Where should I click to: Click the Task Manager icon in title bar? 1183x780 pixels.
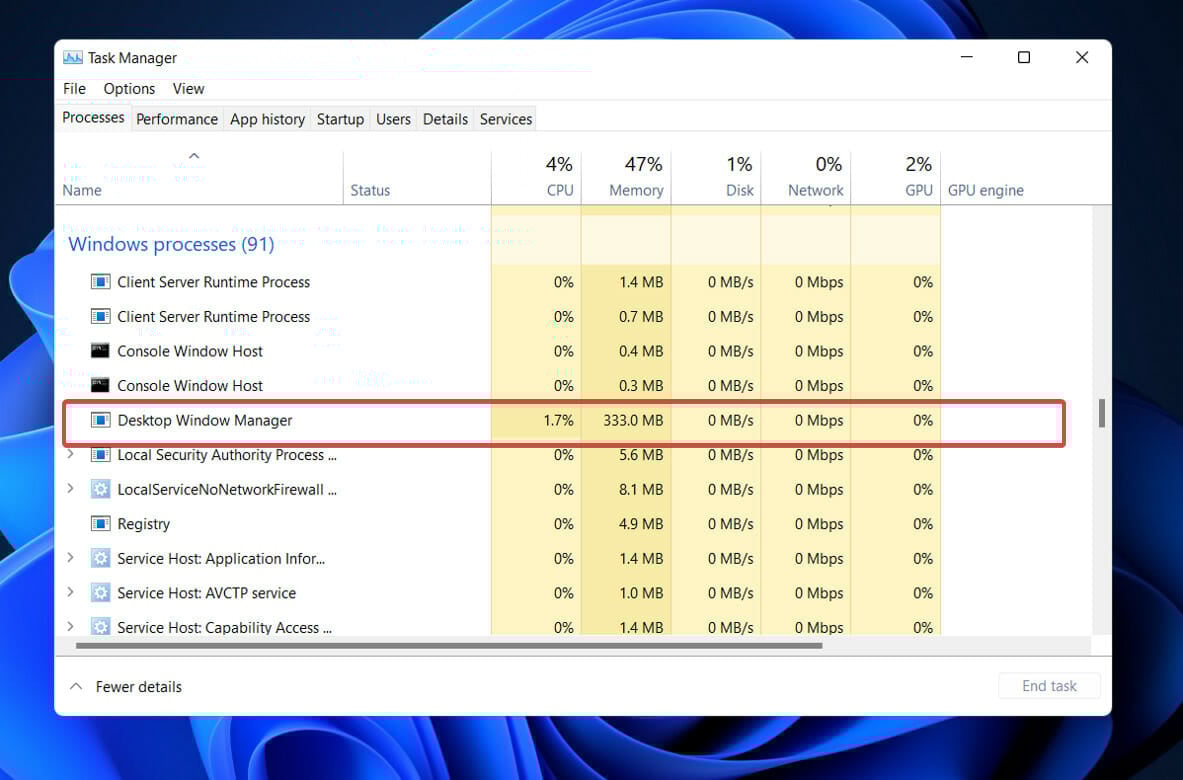pos(72,57)
